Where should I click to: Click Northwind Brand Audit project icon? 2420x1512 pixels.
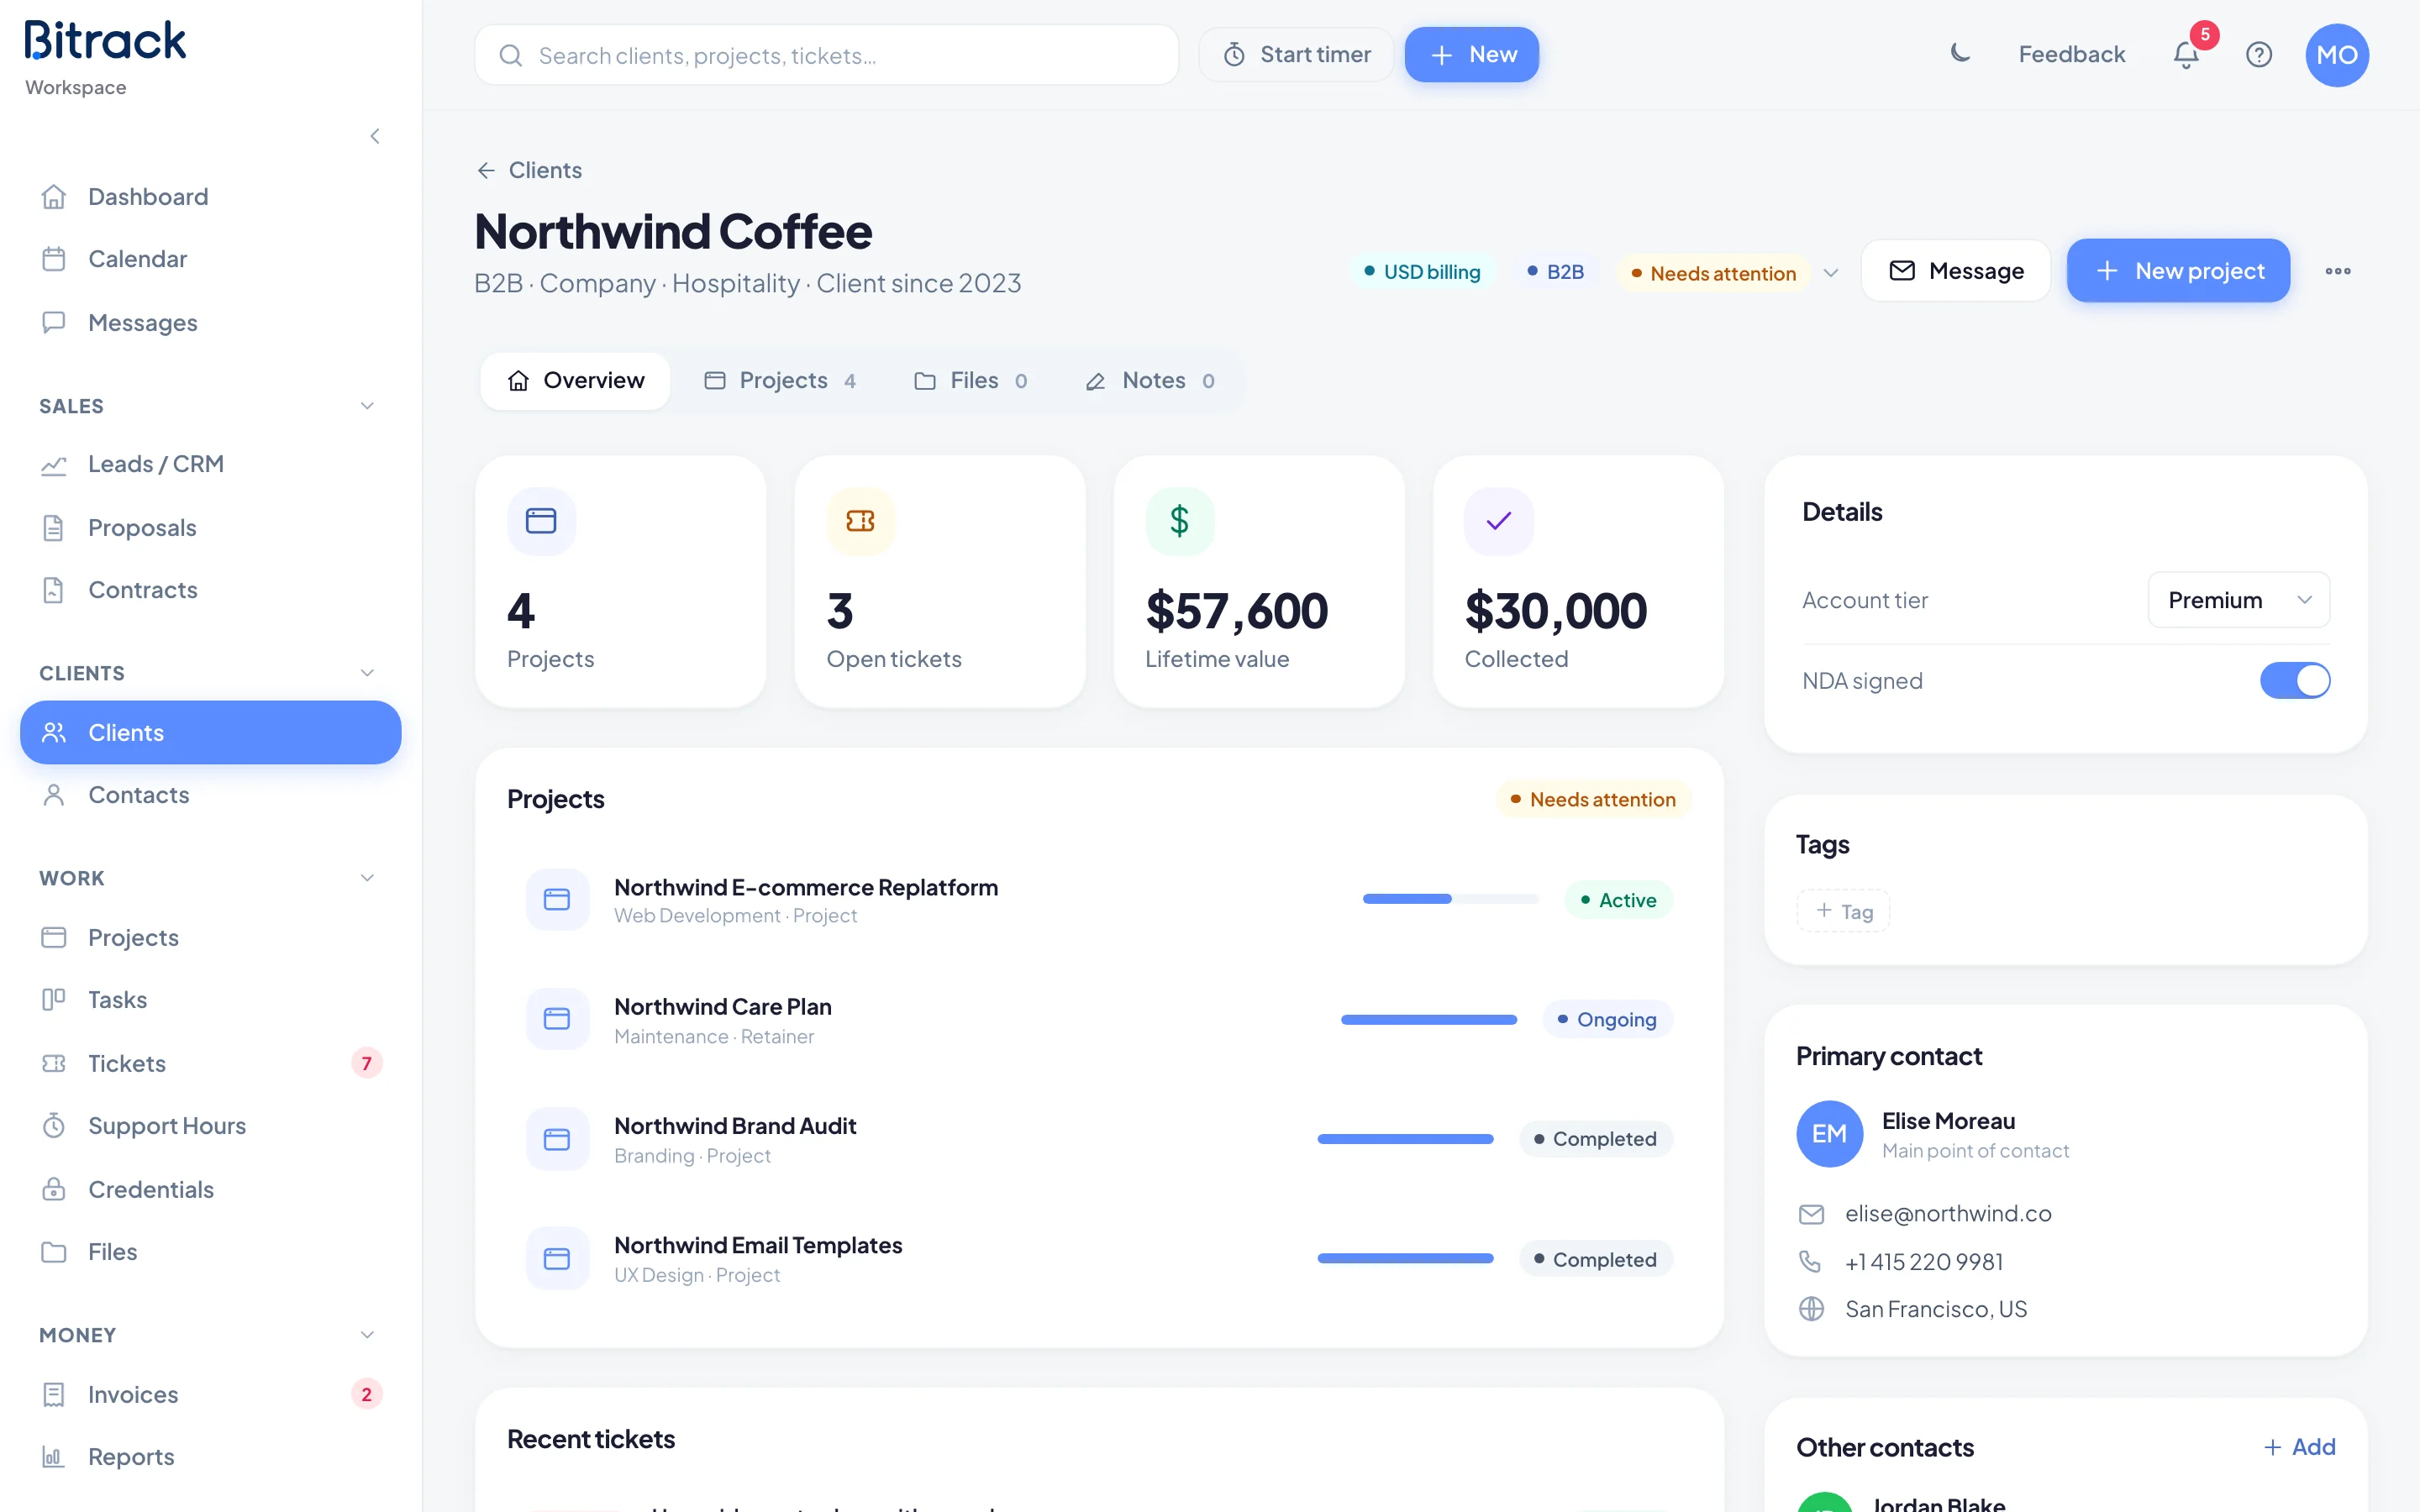[557, 1139]
